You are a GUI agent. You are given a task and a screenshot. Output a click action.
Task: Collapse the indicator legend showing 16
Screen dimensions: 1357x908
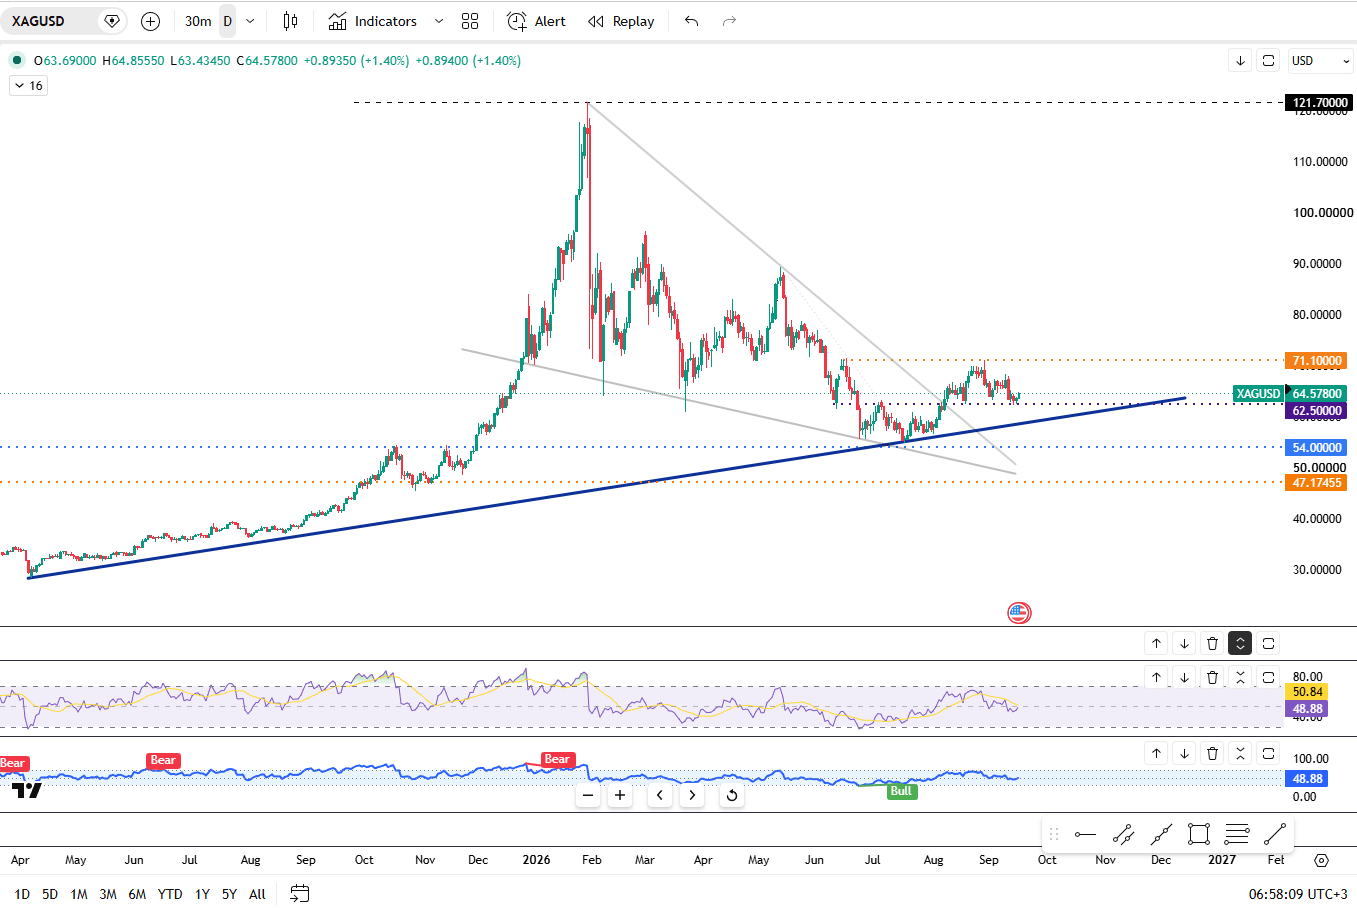(x=28, y=86)
